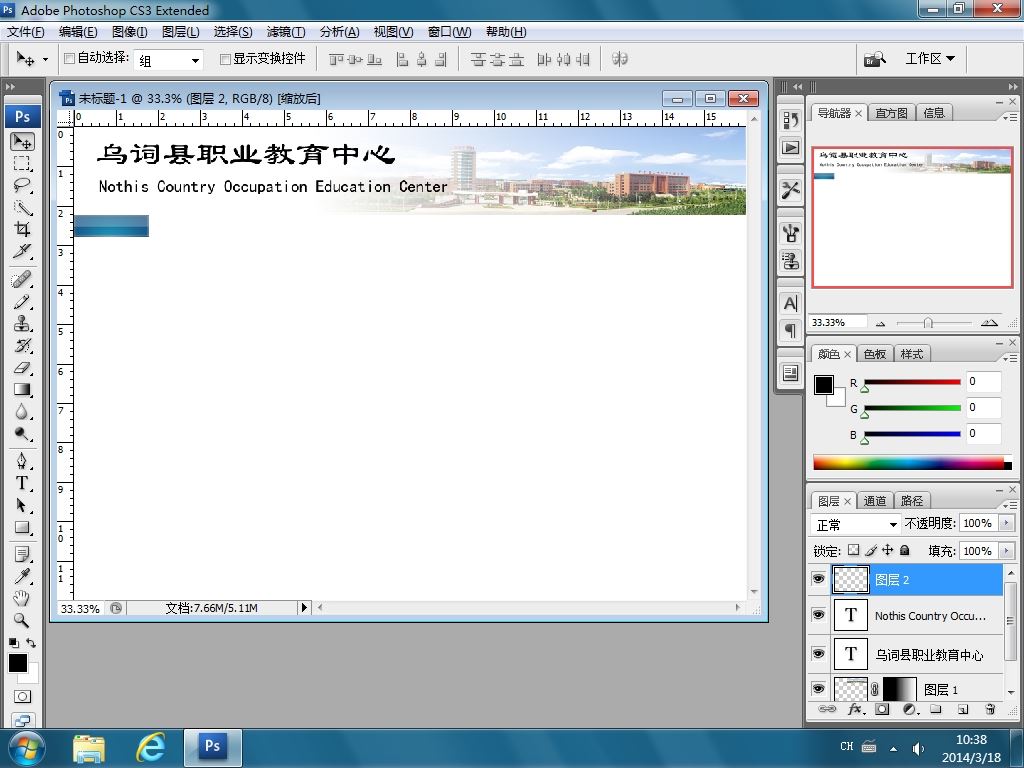Select the Notes tool

pos(22,554)
